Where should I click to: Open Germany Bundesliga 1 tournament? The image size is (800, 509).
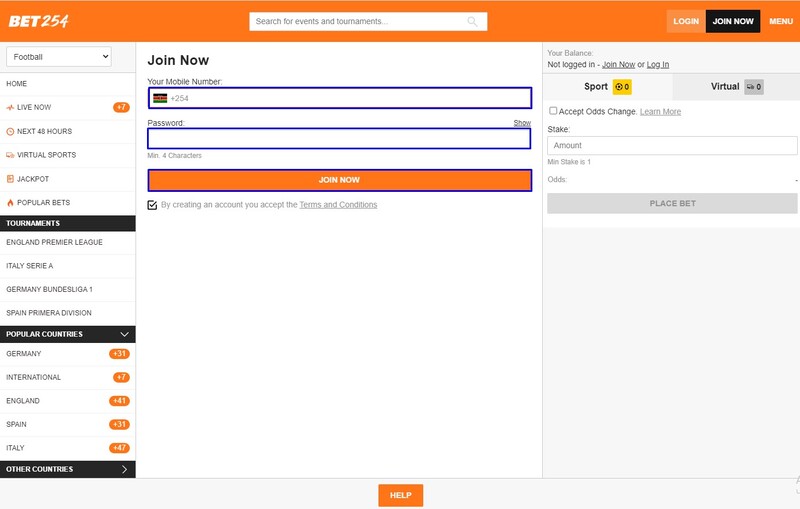pyautogui.click(x=67, y=289)
